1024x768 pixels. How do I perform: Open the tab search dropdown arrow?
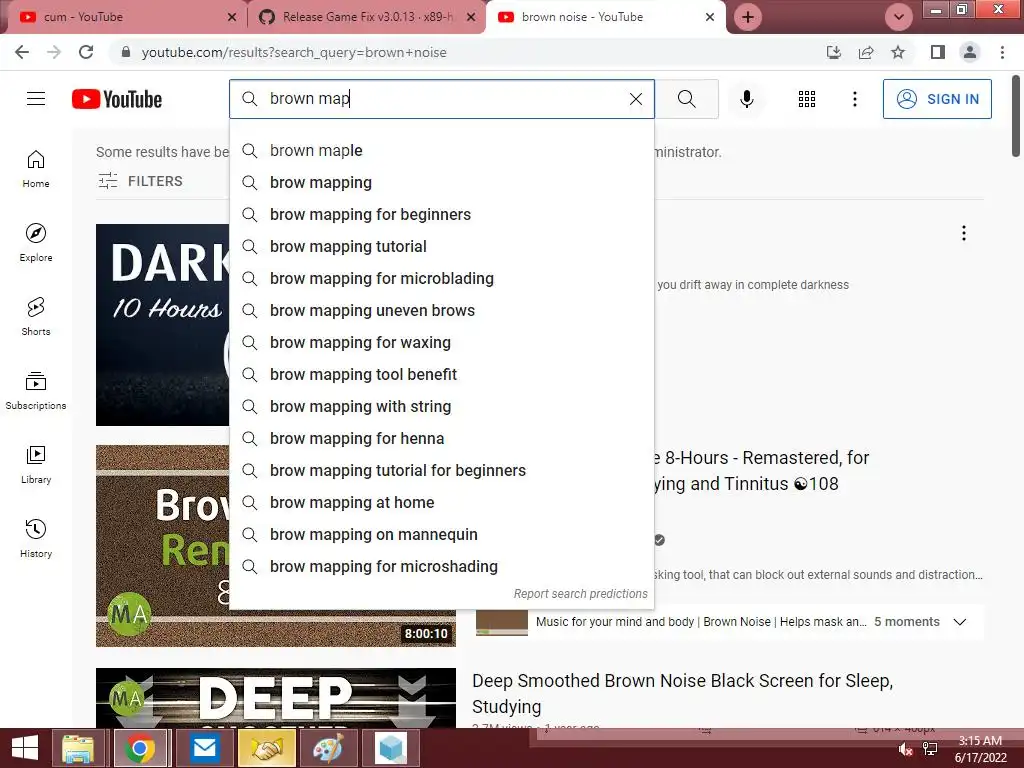899,17
